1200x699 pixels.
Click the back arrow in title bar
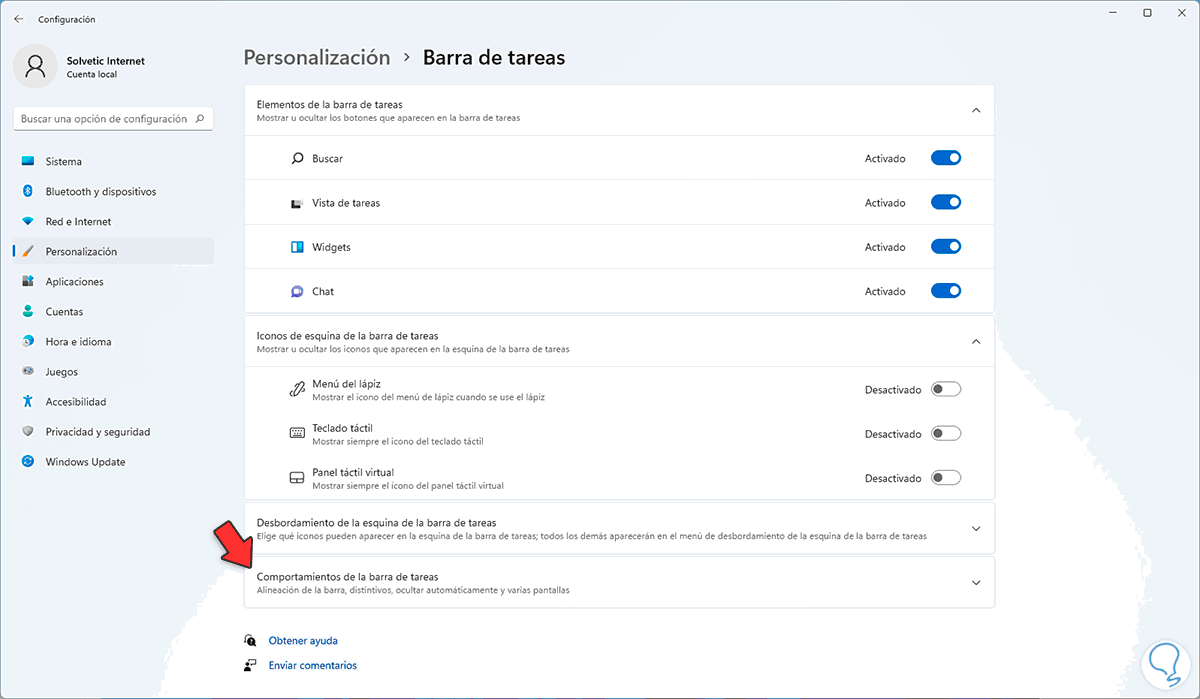coord(18,19)
